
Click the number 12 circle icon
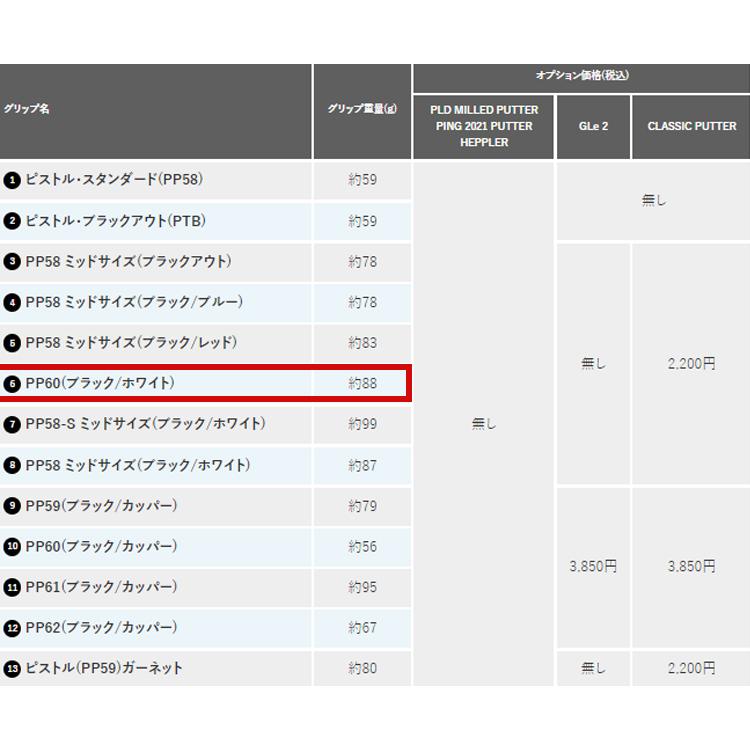coord(12,628)
